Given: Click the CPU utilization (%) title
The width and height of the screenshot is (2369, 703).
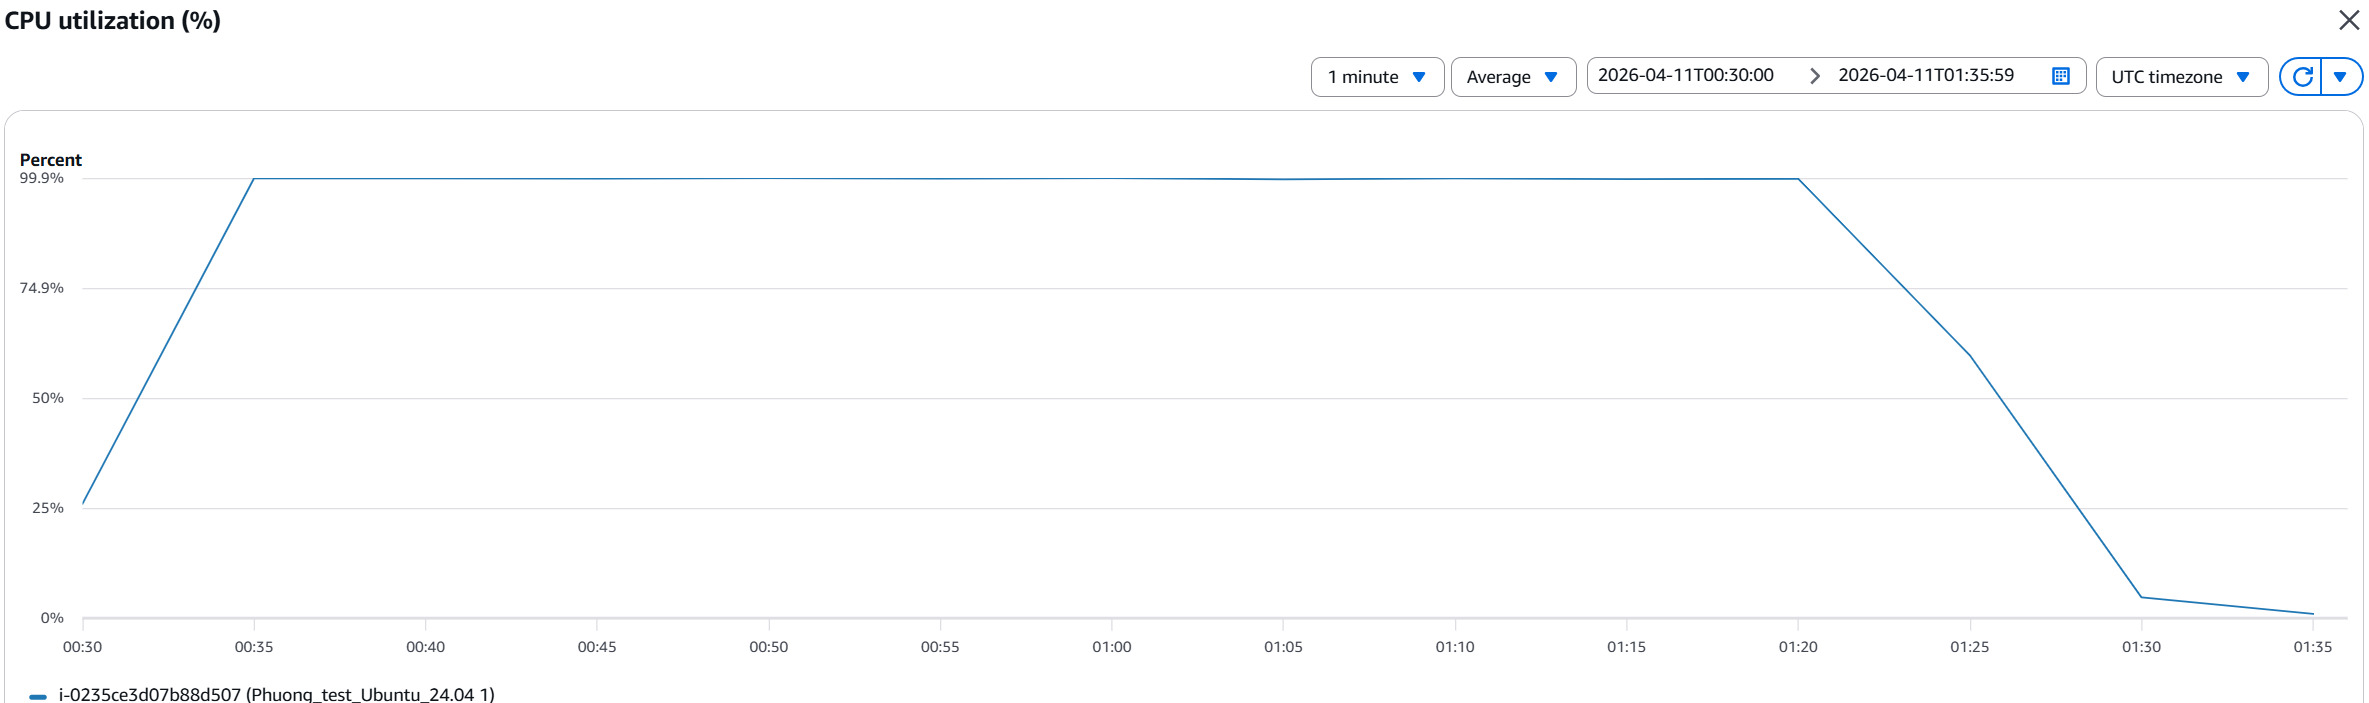Looking at the screenshot, I should [113, 21].
